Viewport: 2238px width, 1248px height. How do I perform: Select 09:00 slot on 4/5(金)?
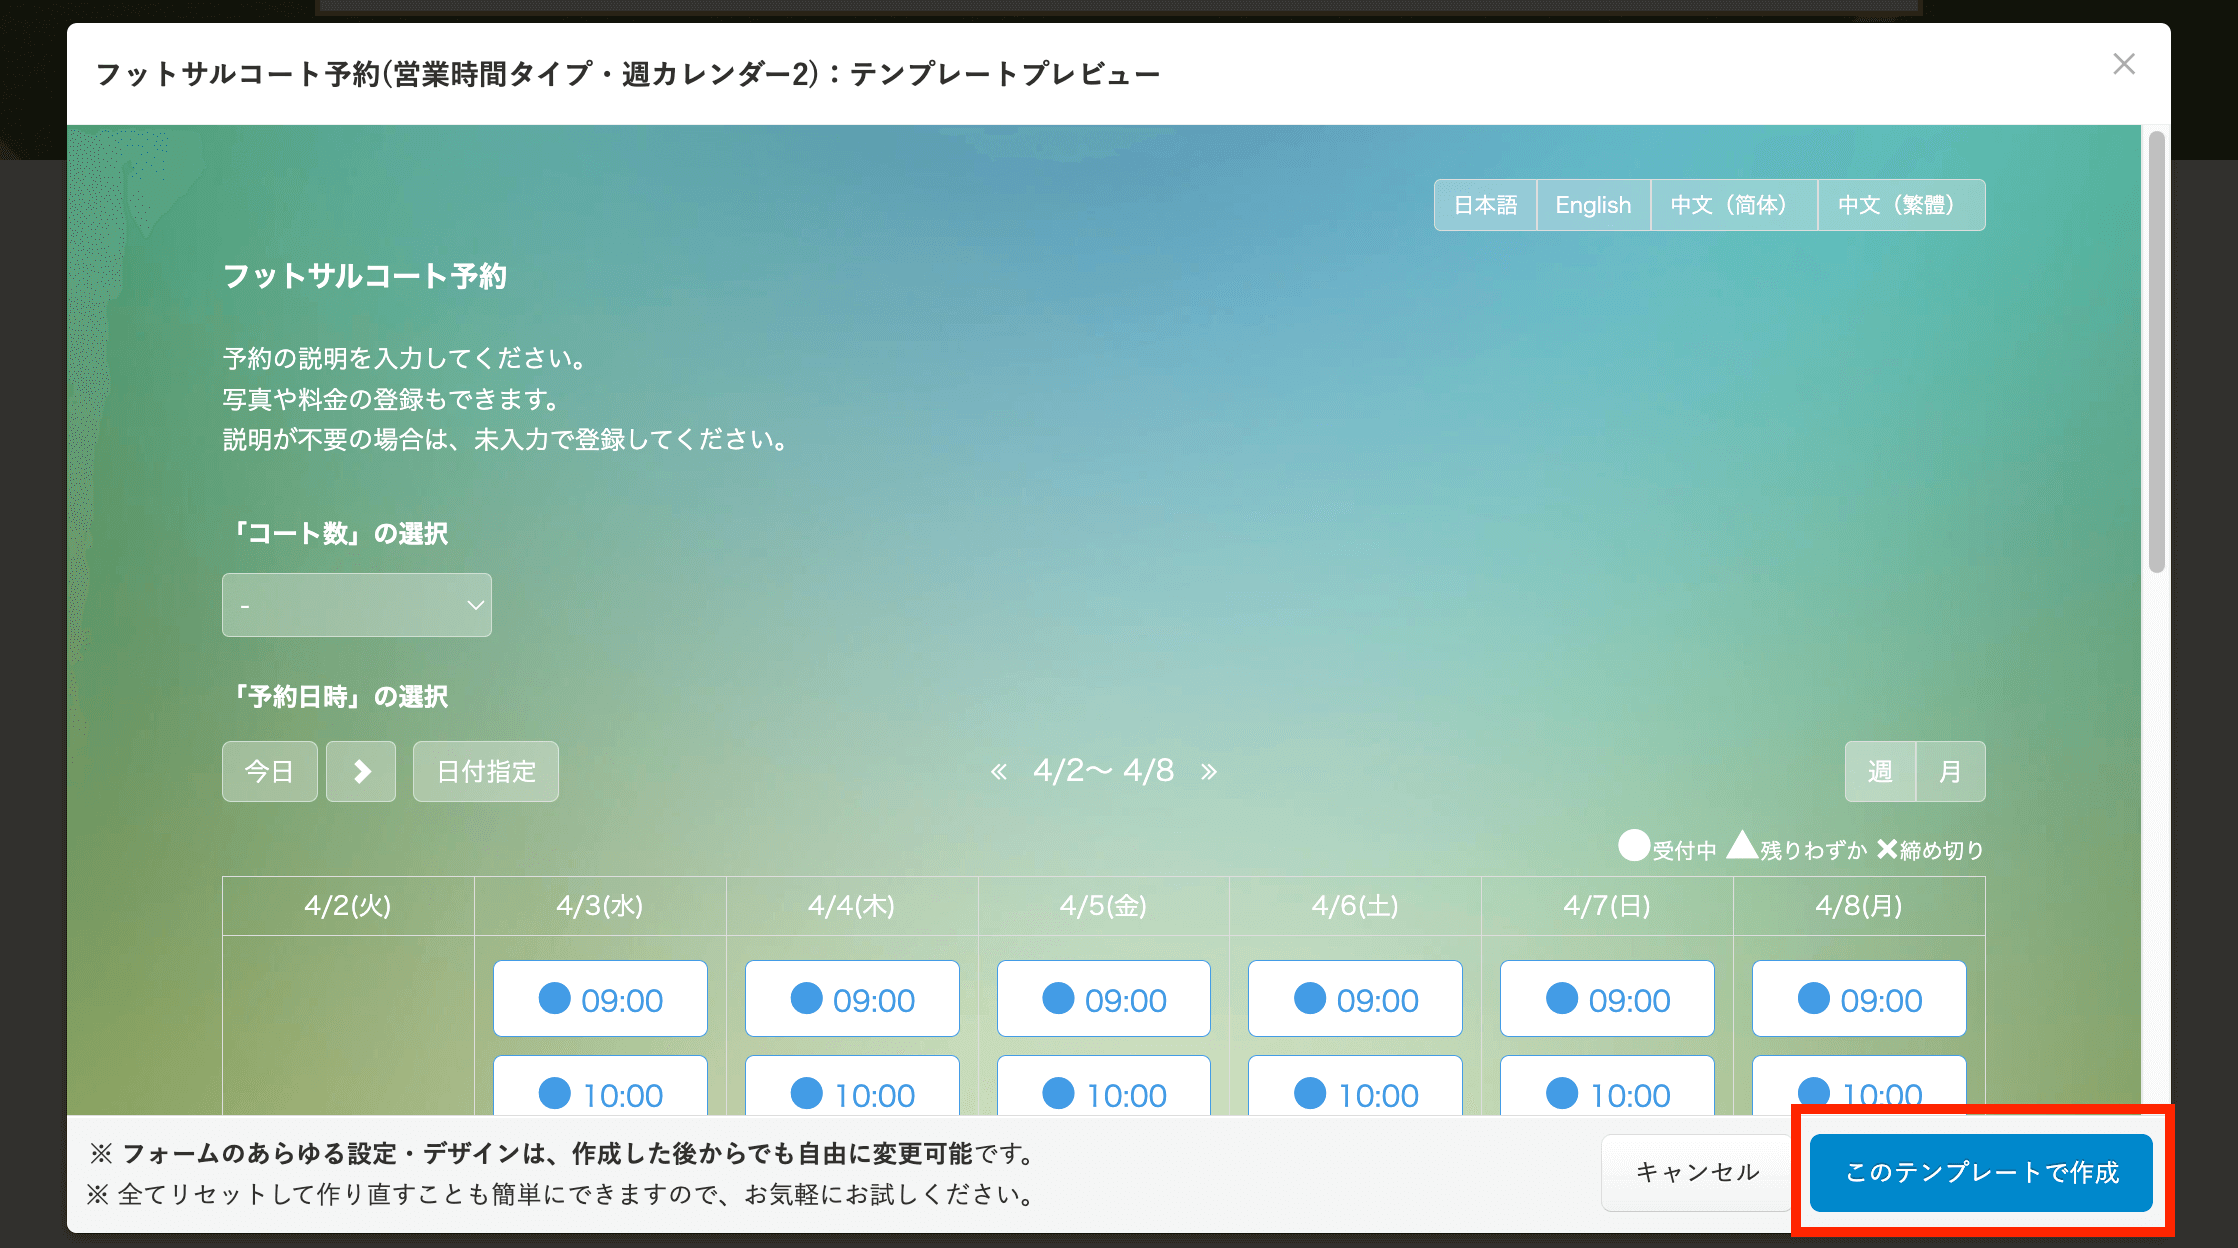coord(1104,999)
